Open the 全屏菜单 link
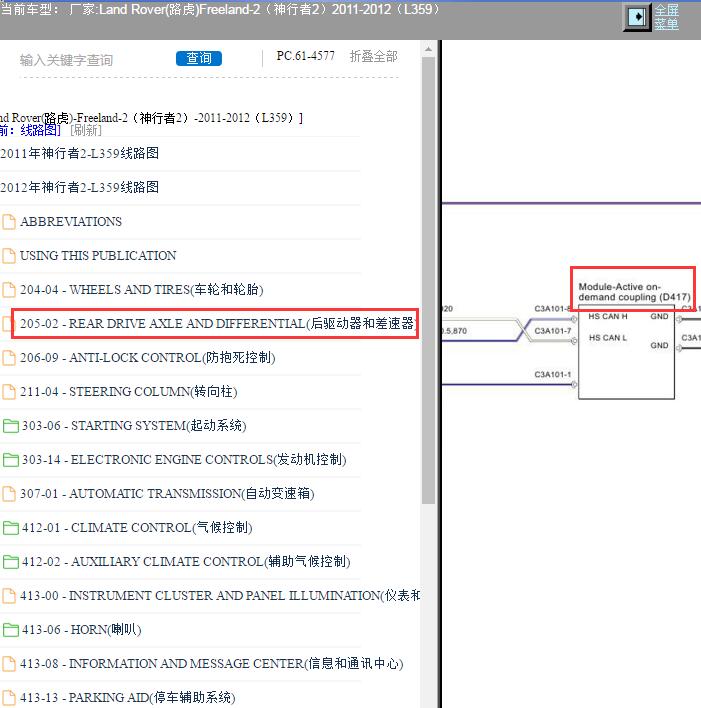This screenshot has width=701, height=708. pos(667,17)
